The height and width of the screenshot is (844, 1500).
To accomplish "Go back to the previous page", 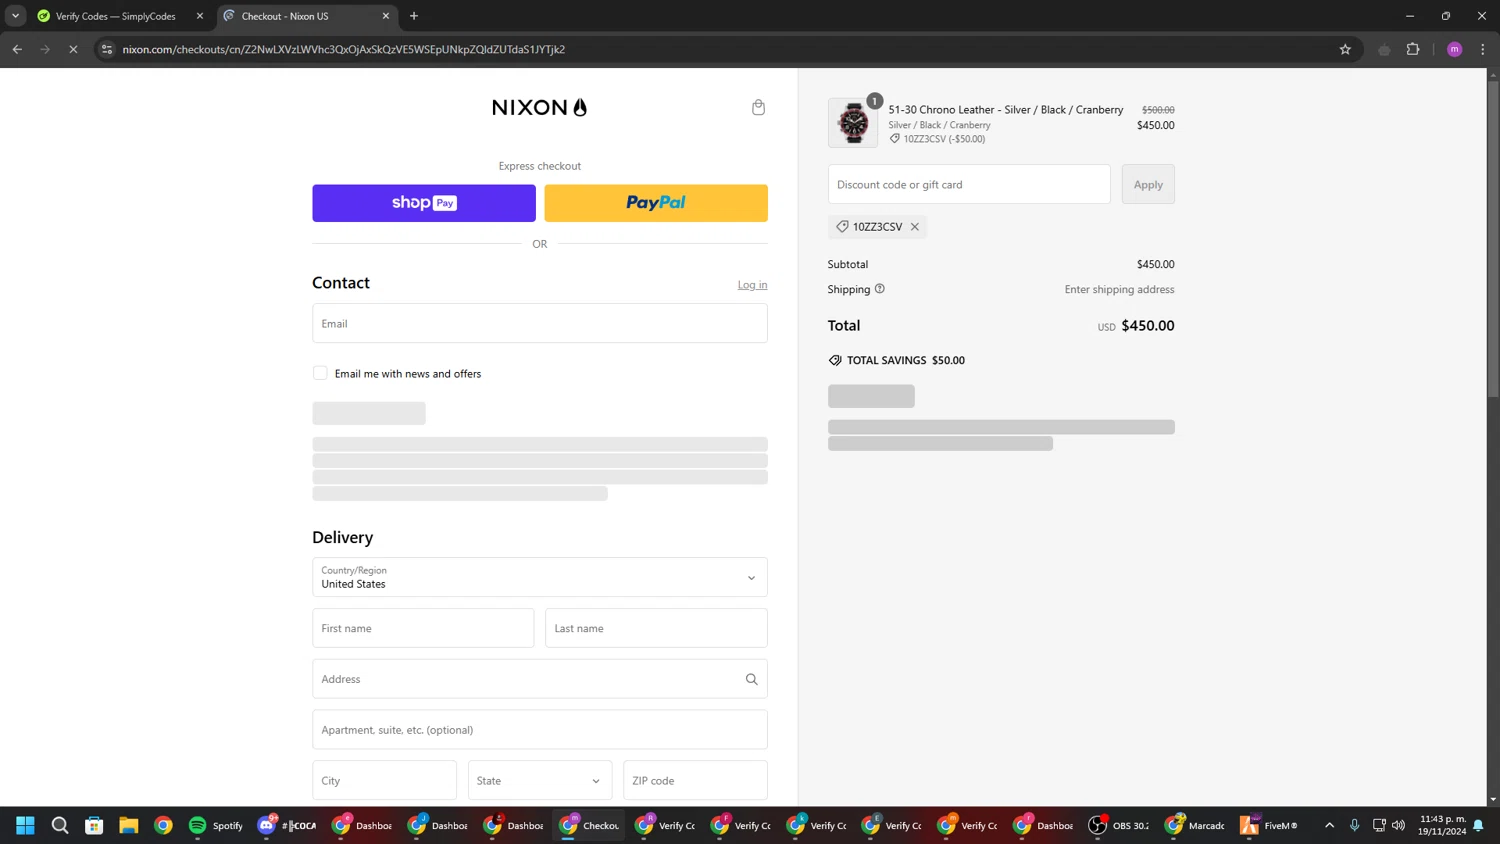I will click(17, 49).
